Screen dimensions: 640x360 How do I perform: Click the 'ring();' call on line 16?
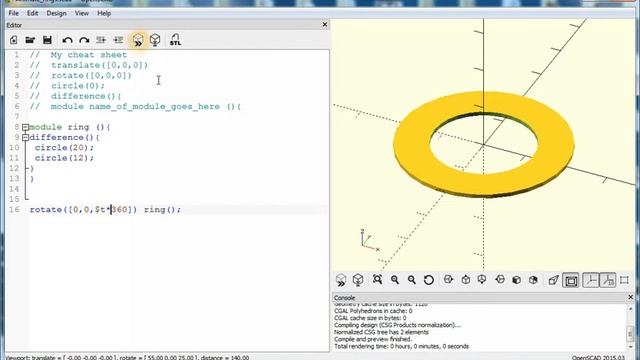coord(162,209)
